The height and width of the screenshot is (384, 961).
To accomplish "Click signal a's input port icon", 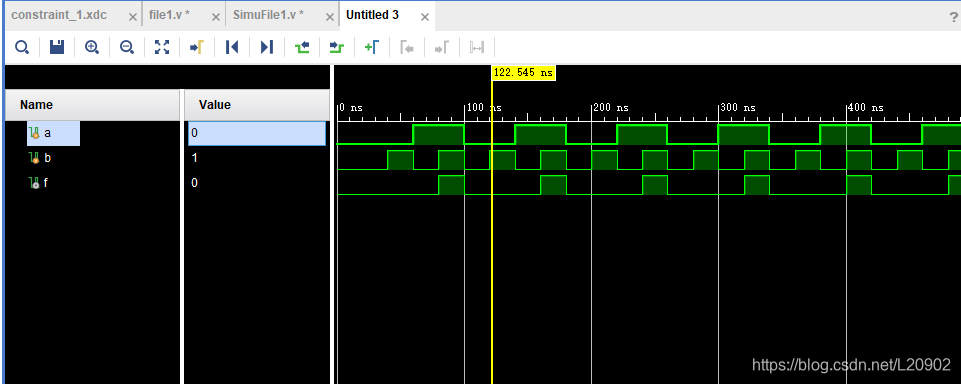I will pos(35,133).
